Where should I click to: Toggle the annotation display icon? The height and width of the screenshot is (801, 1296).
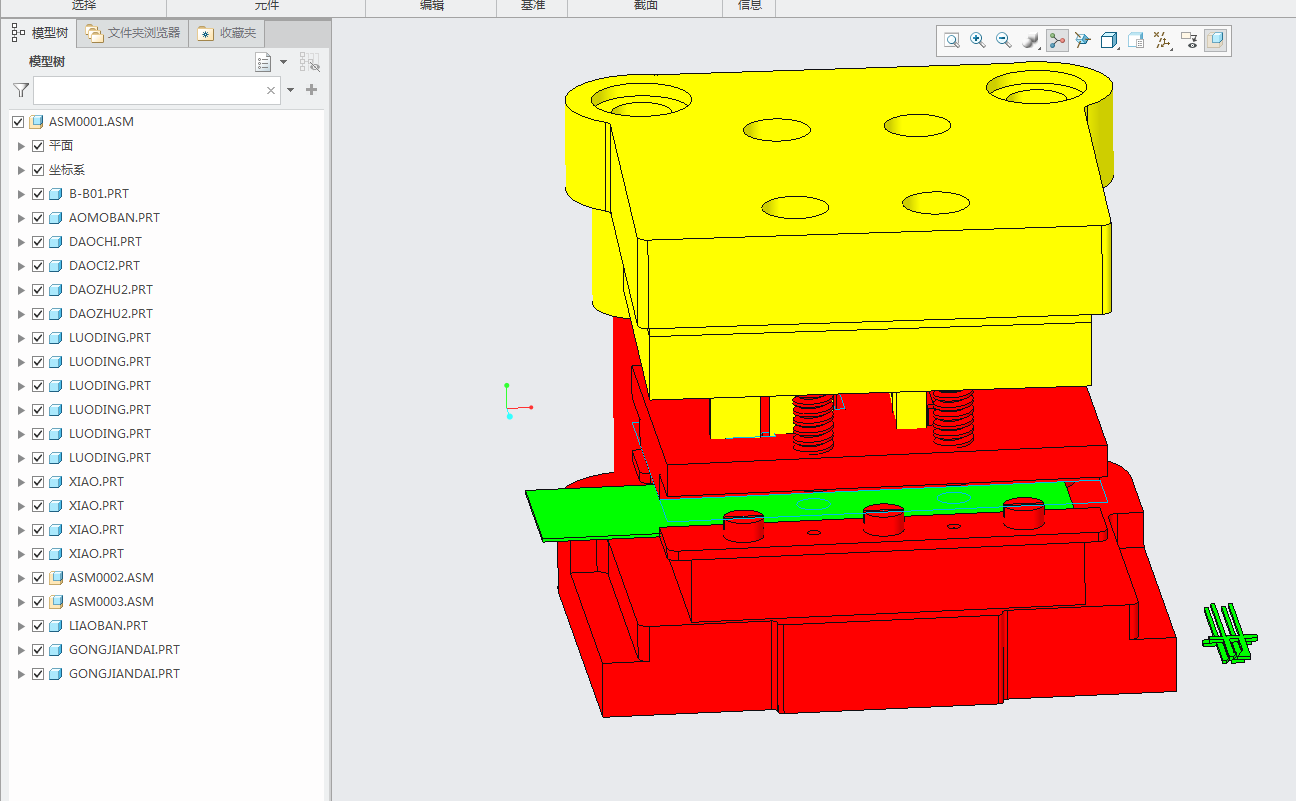coord(1189,40)
